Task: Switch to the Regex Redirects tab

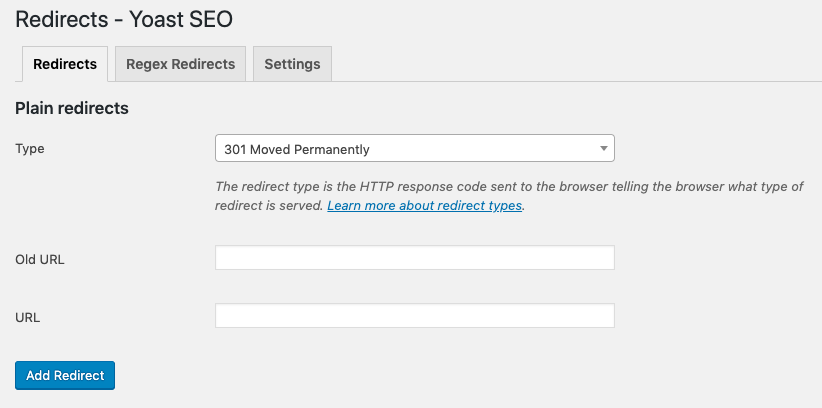Action: (x=180, y=64)
